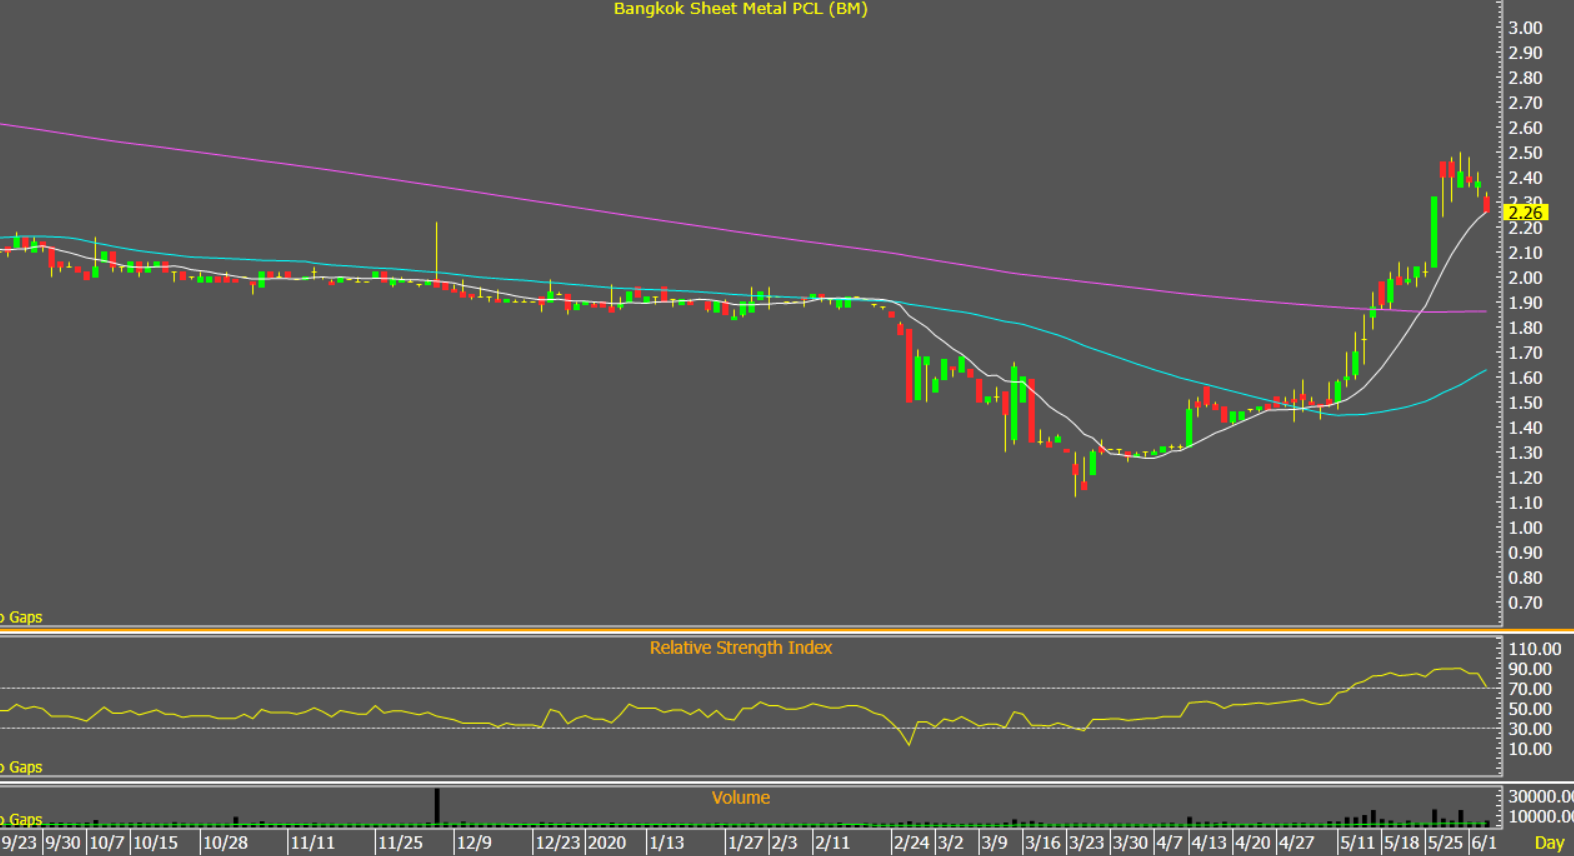Click the Volume panel title

[740, 798]
